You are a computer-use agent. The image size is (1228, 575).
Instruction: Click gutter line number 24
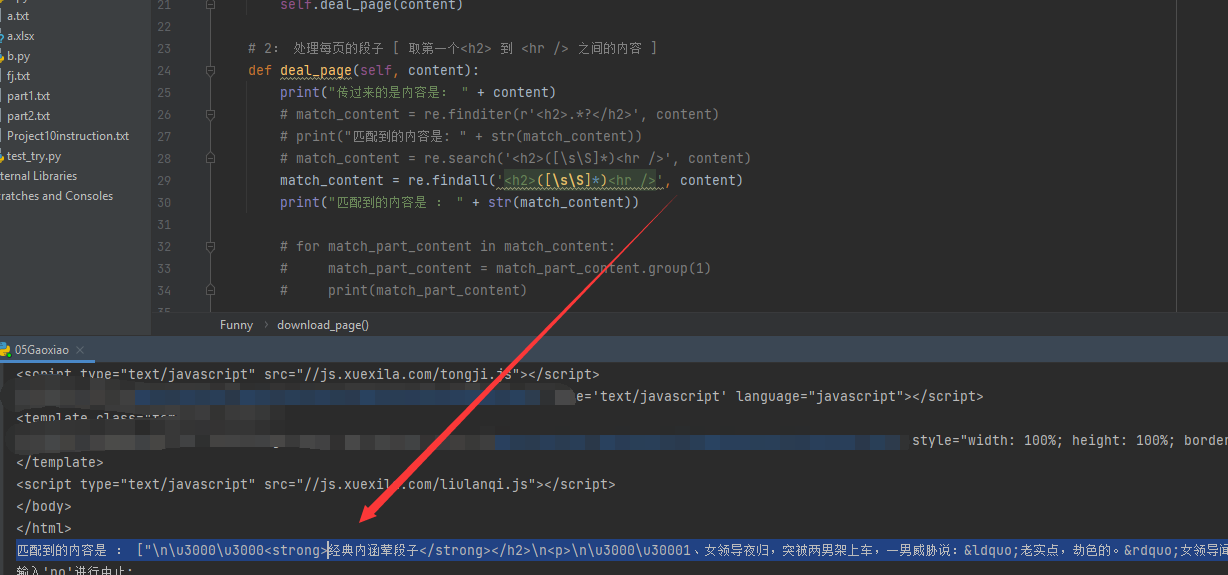click(x=164, y=70)
